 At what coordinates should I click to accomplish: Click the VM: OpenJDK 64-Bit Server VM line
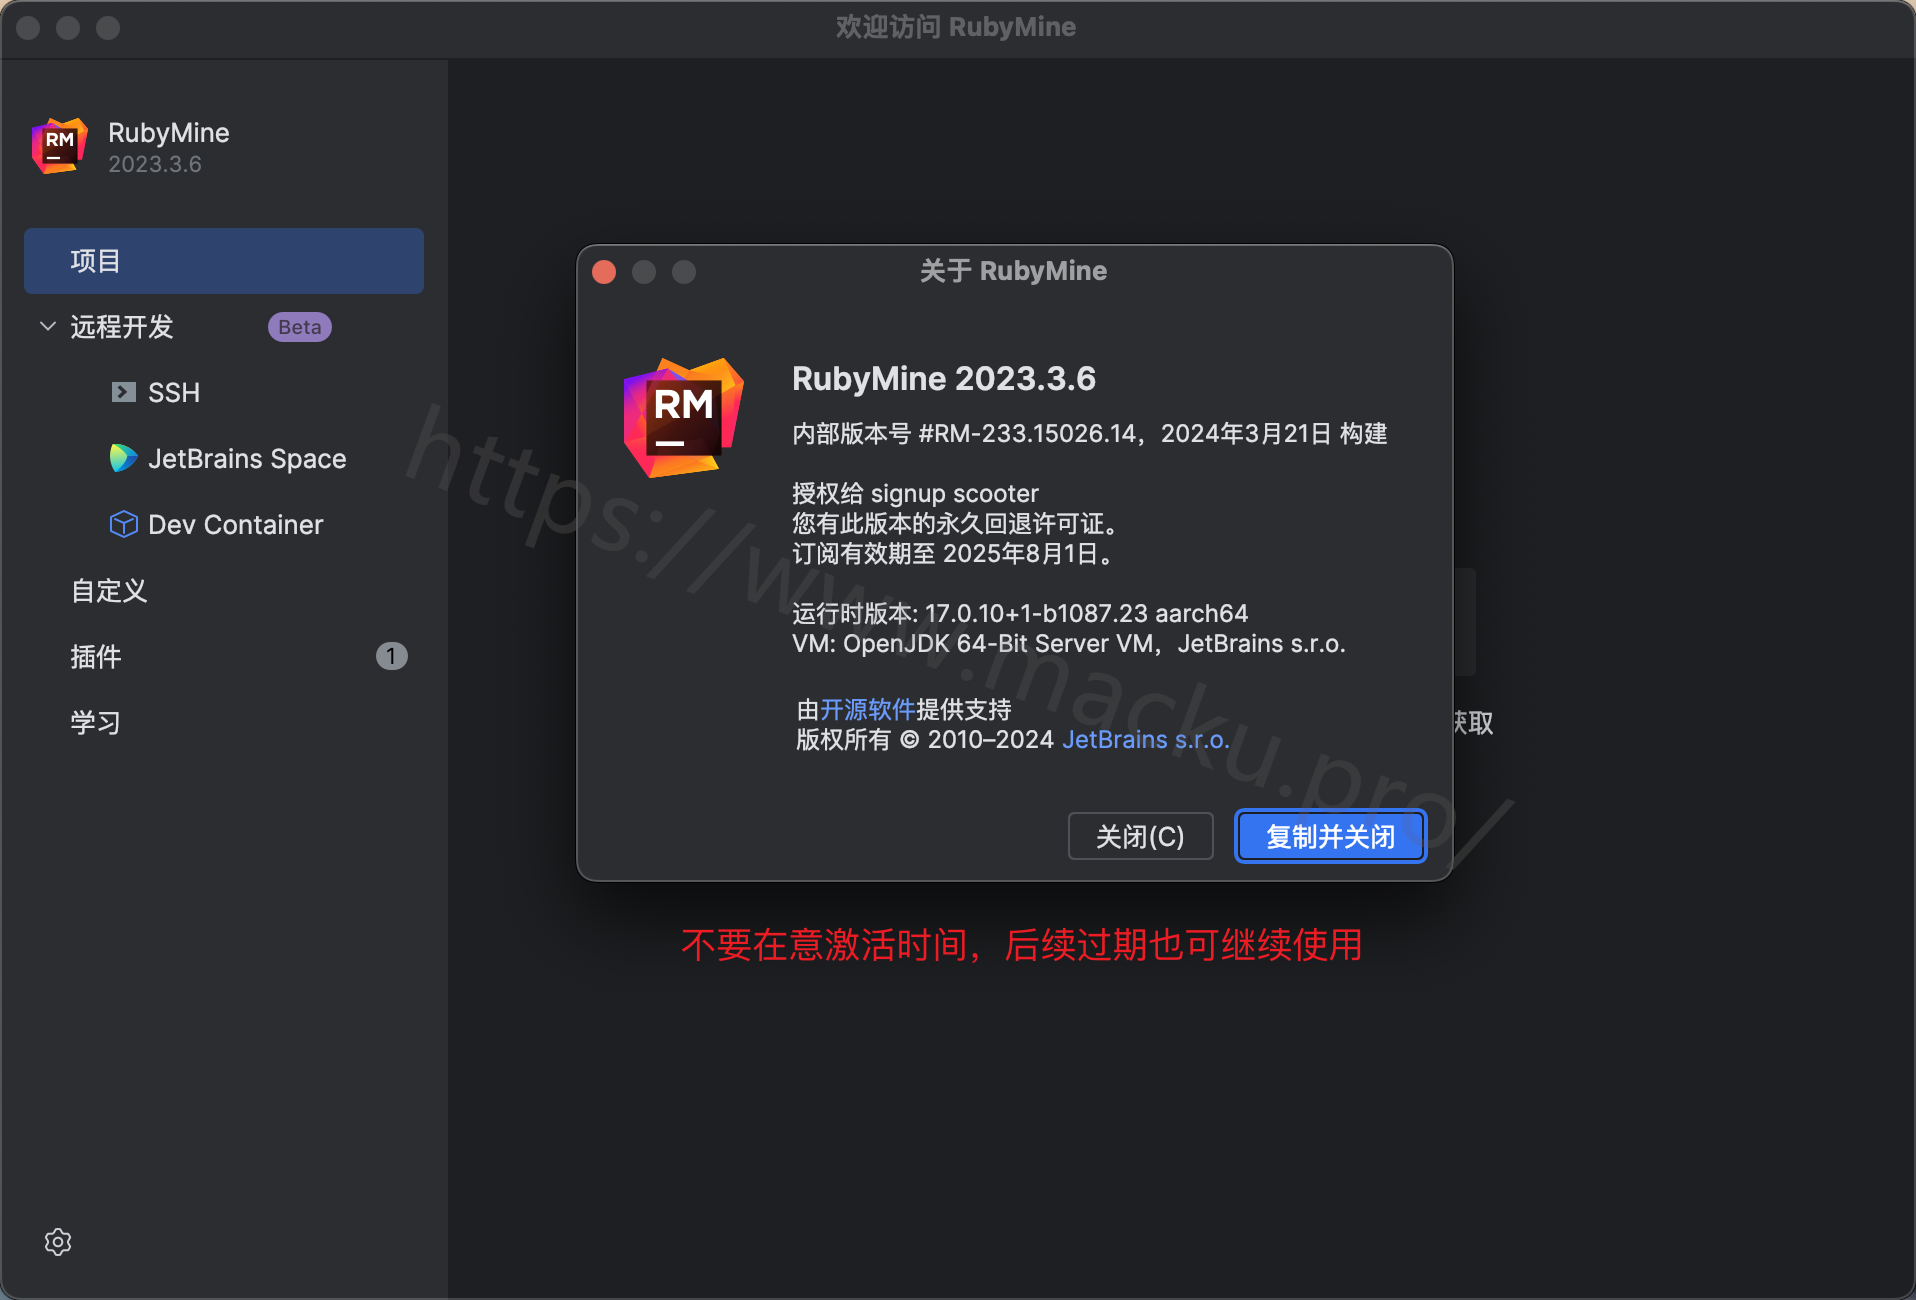1069,644
